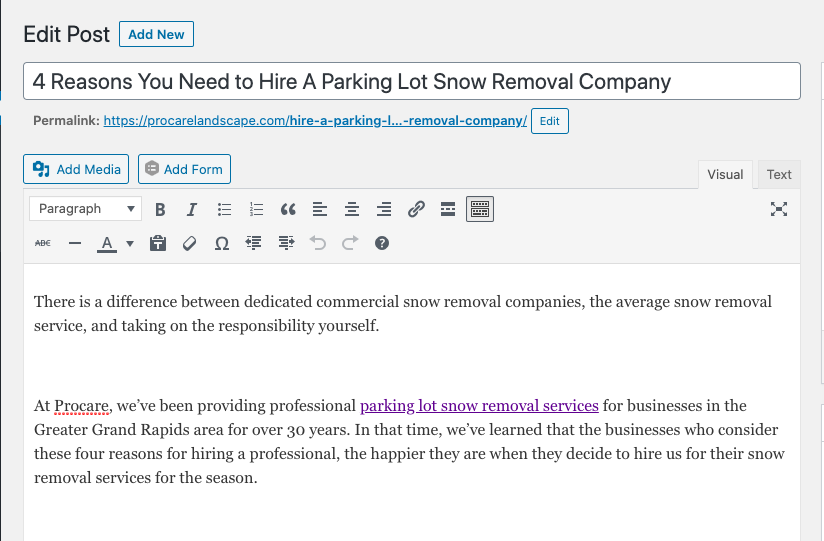Toggle the toolbar kitchen sink button
This screenshot has height=541, width=824.
(480, 209)
